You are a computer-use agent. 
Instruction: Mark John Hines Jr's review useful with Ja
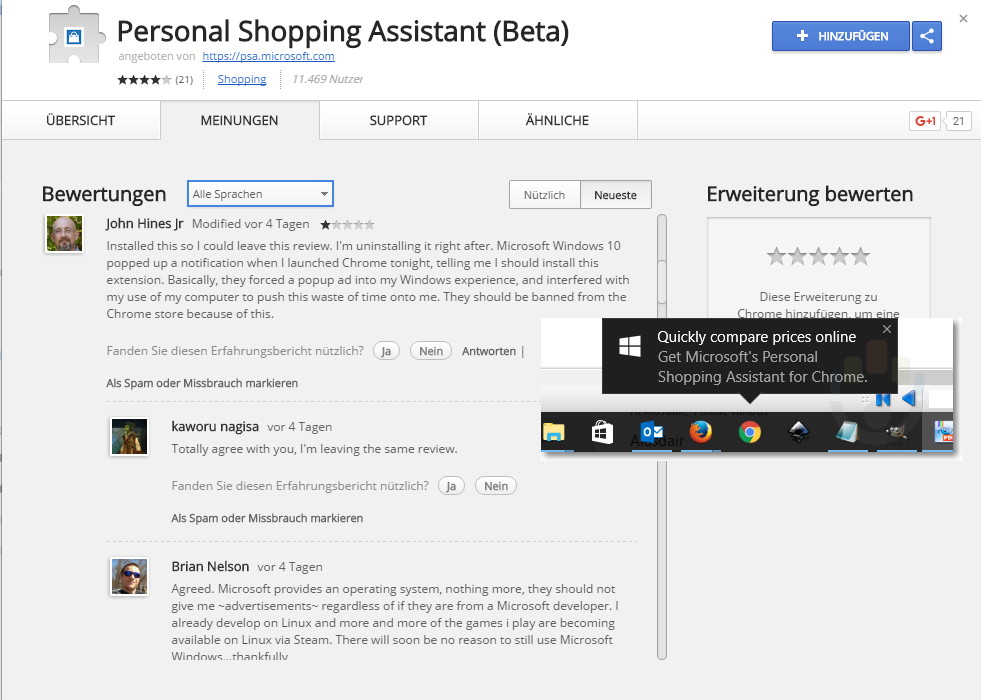pos(386,351)
